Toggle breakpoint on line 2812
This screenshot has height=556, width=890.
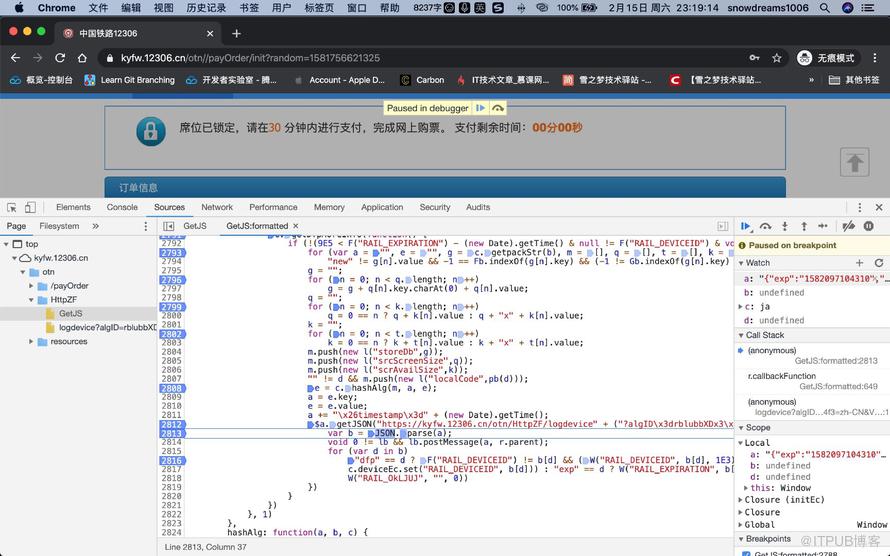pyautogui.click(x=171, y=424)
